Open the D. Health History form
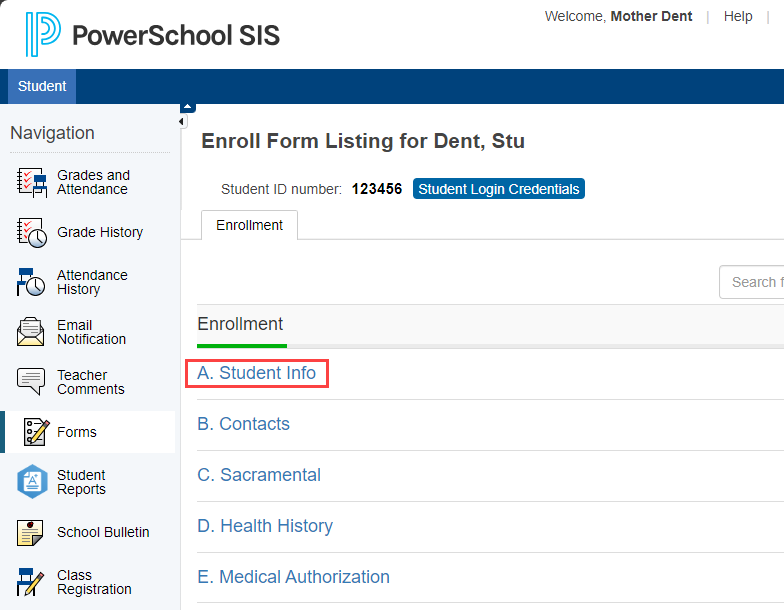 [x=265, y=526]
